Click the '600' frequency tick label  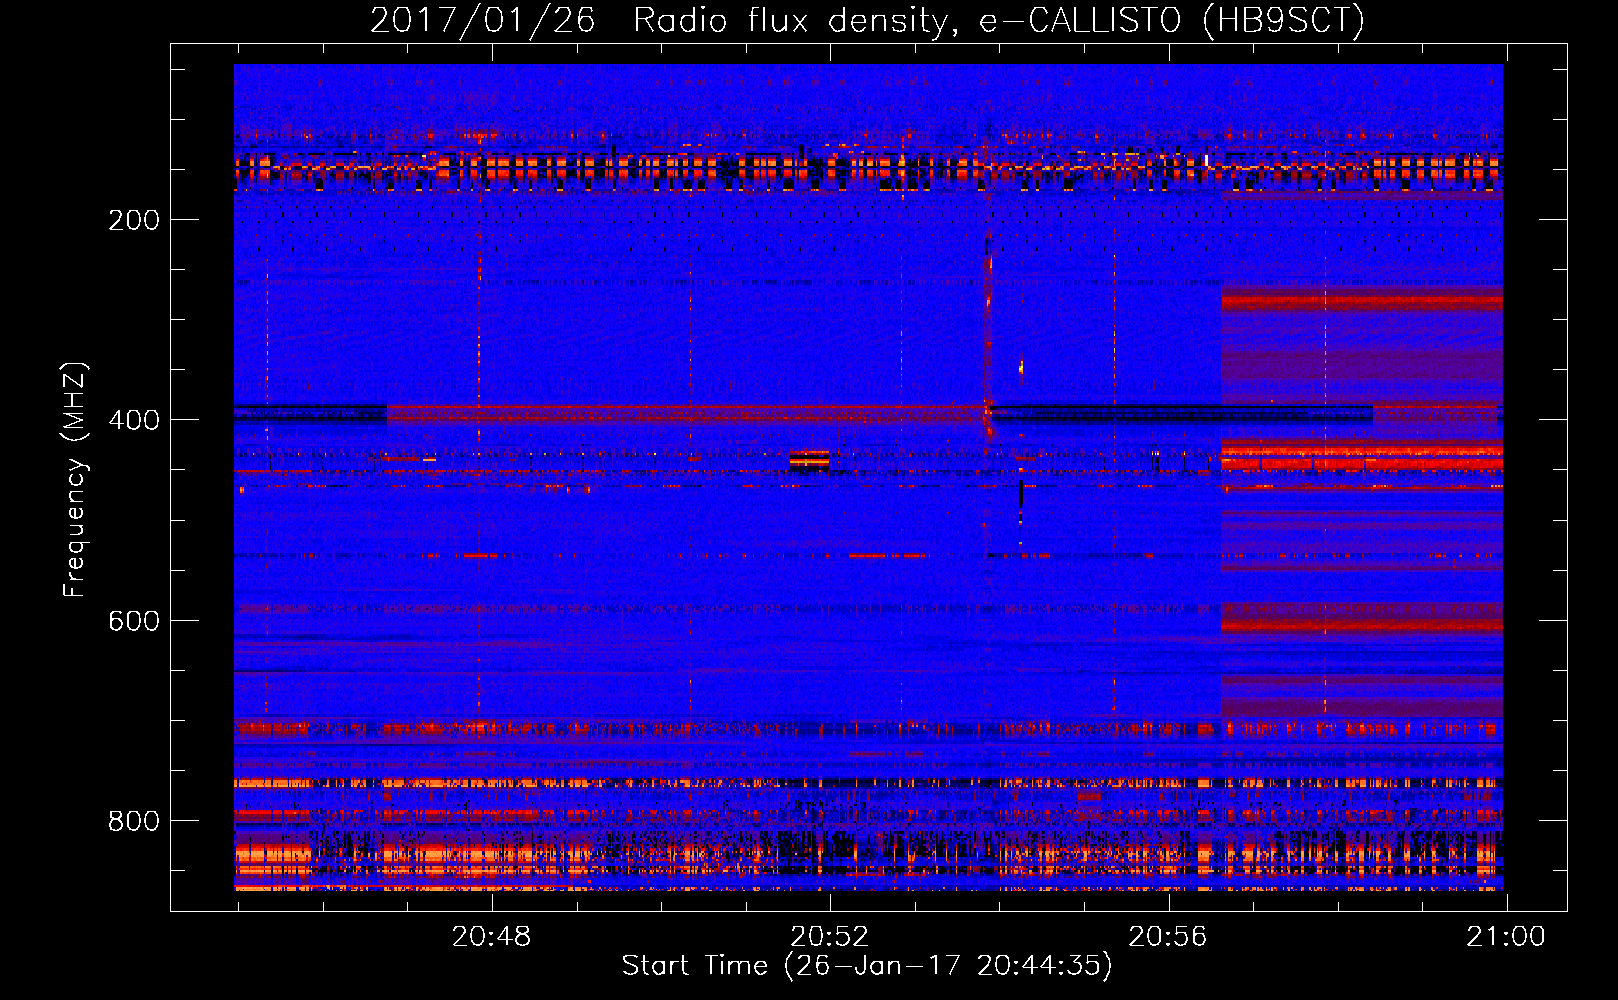point(134,620)
